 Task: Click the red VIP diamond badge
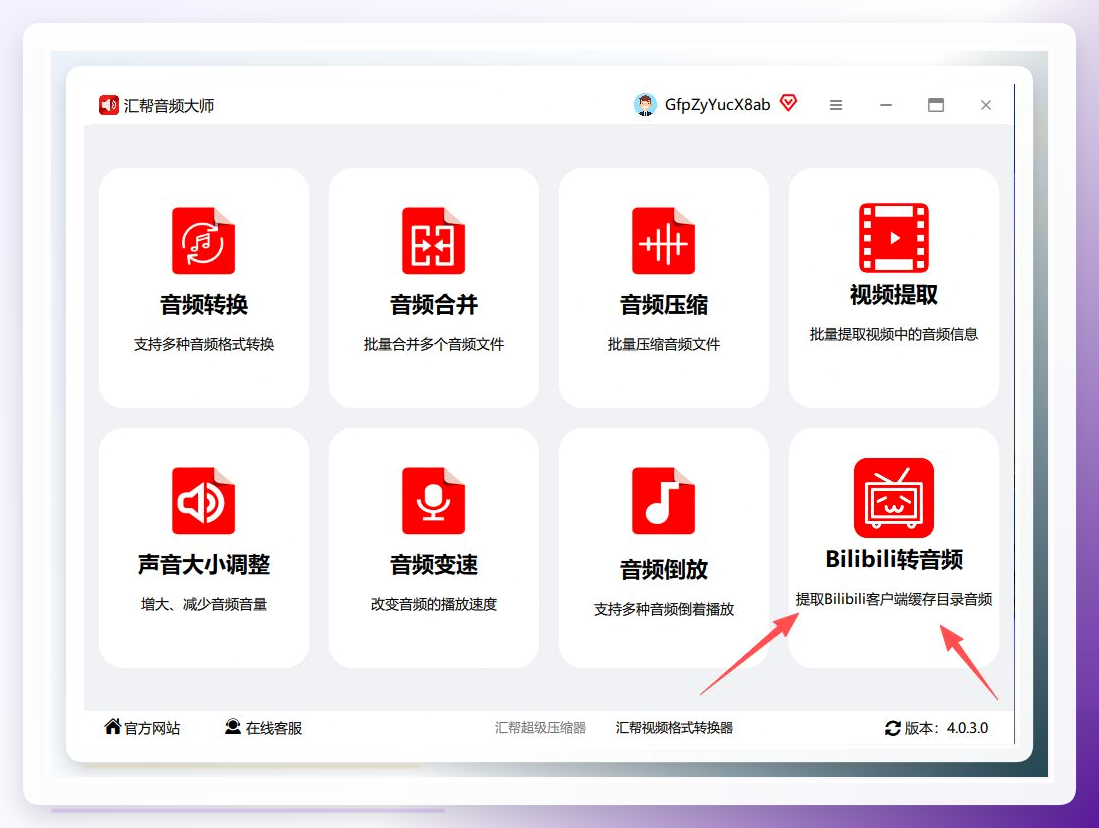click(x=789, y=103)
